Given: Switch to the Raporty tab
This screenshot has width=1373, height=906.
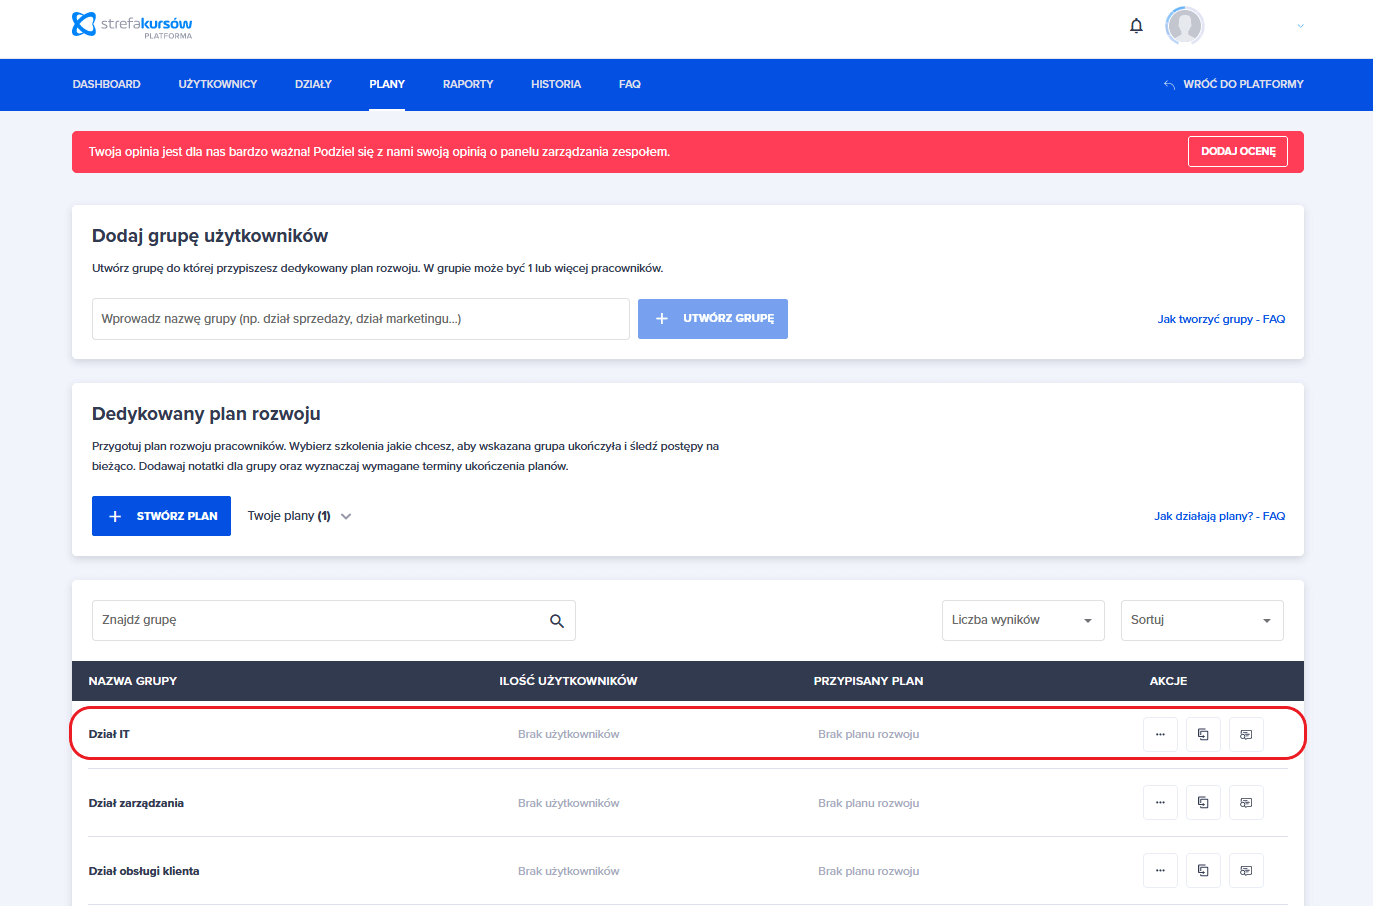Looking at the screenshot, I should 468,84.
